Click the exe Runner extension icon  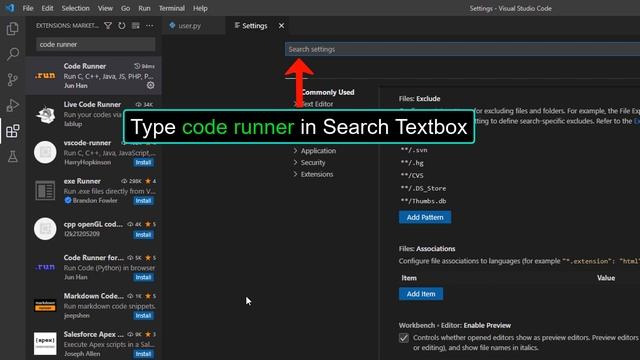(45, 191)
